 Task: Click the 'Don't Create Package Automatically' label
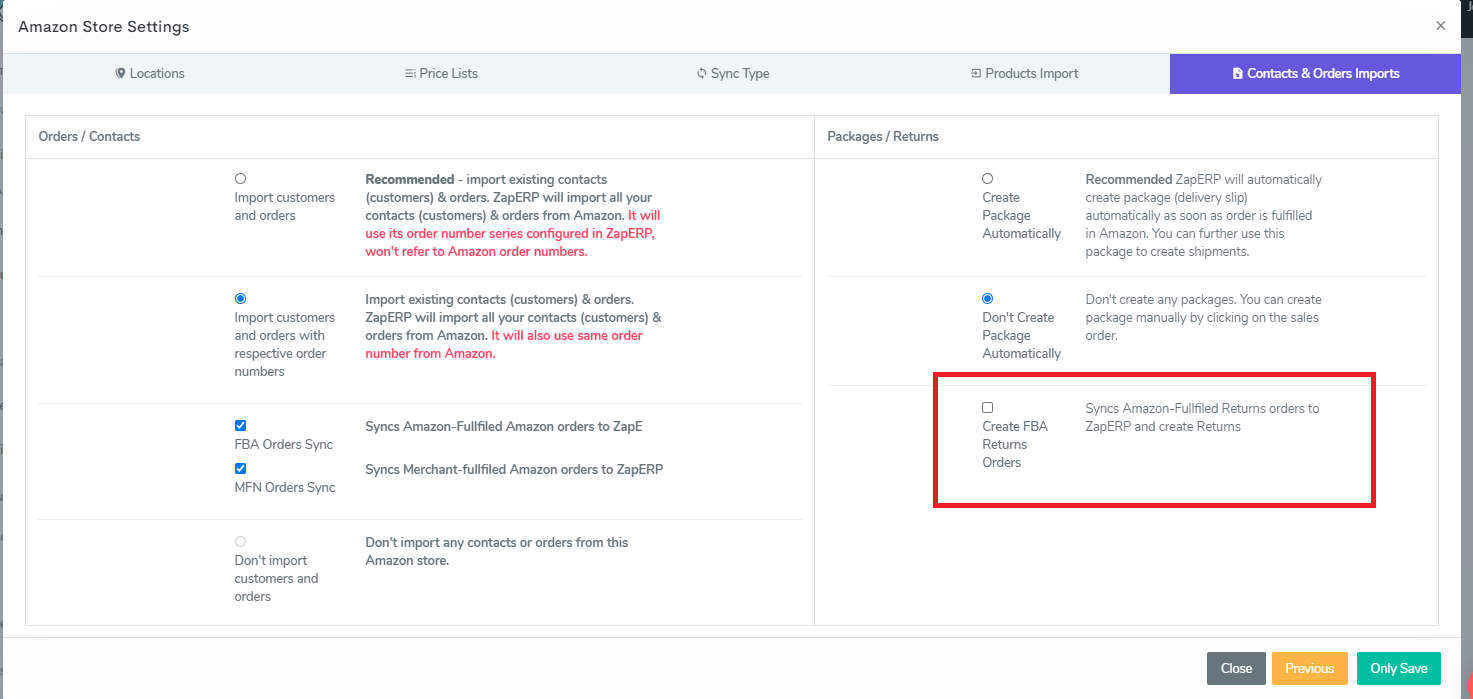pos(1021,335)
